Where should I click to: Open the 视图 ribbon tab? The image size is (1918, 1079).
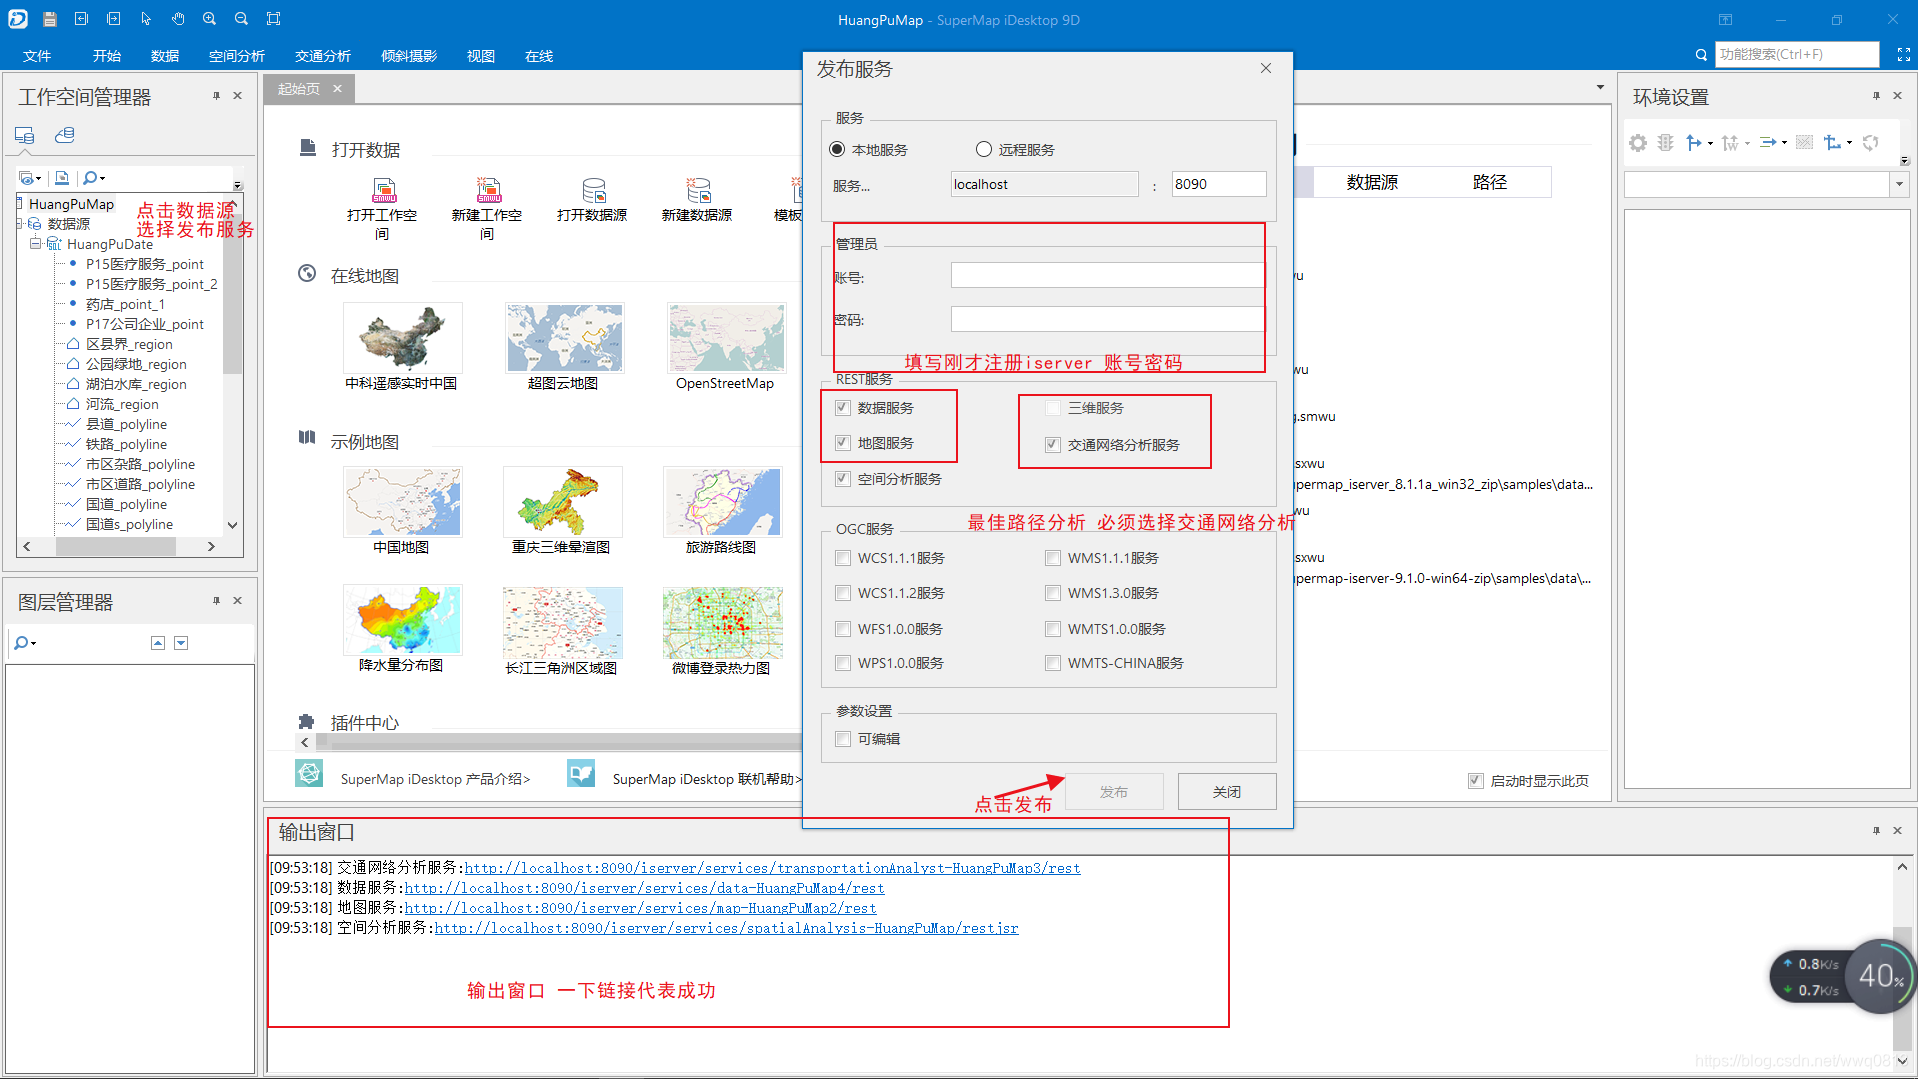click(x=481, y=56)
